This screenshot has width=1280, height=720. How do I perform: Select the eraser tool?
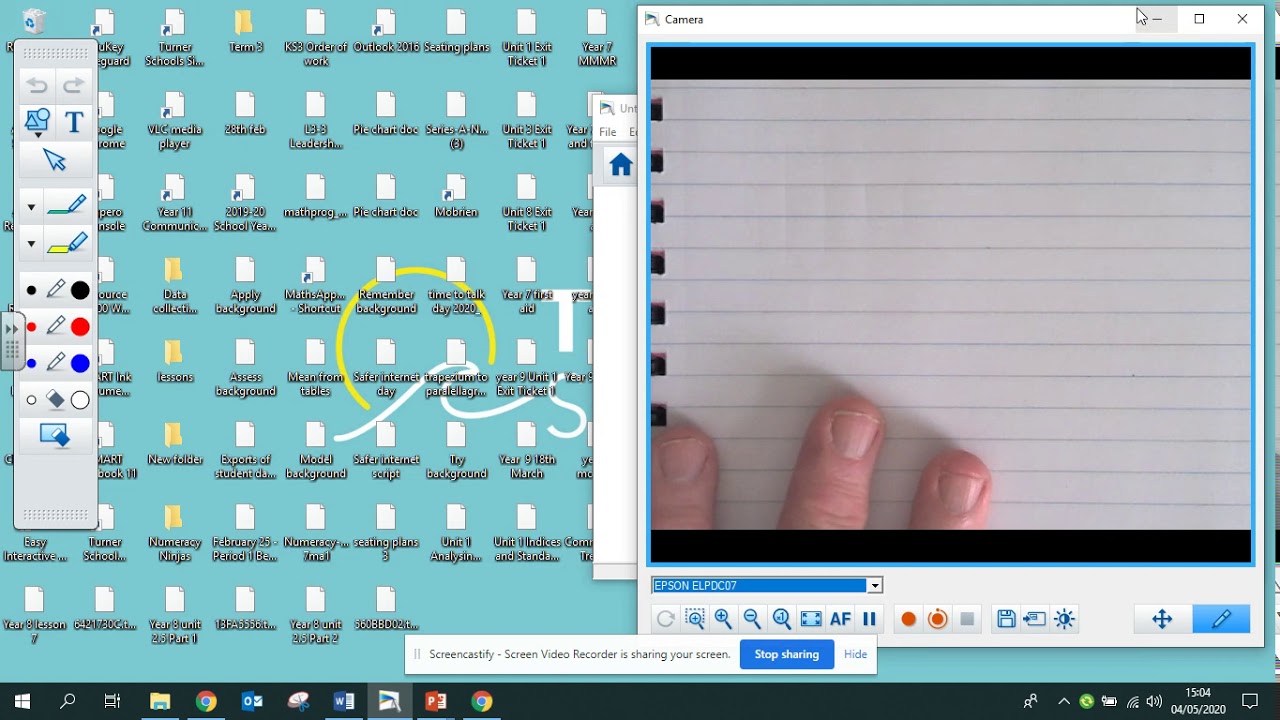(56, 400)
